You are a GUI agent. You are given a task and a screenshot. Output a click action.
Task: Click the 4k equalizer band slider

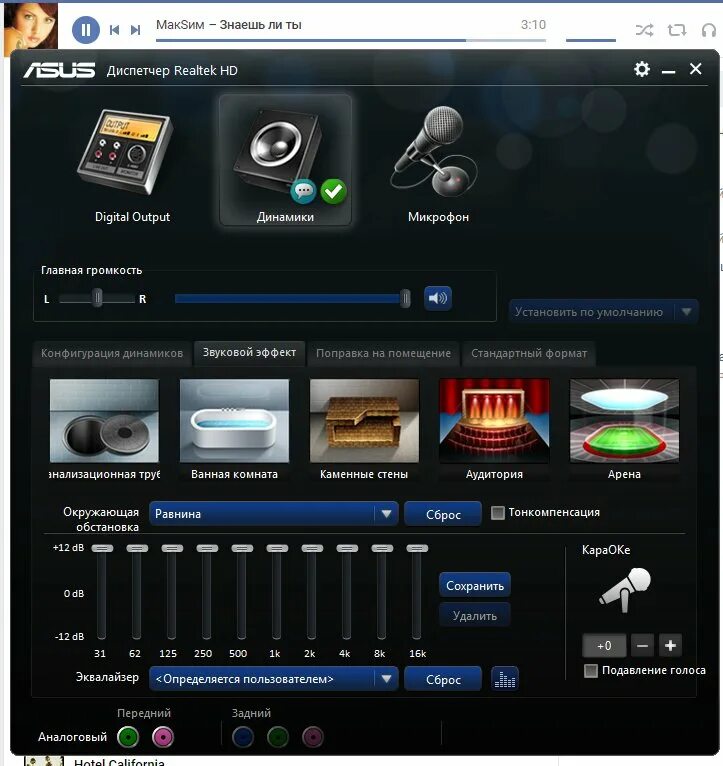[x=347, y=548]
